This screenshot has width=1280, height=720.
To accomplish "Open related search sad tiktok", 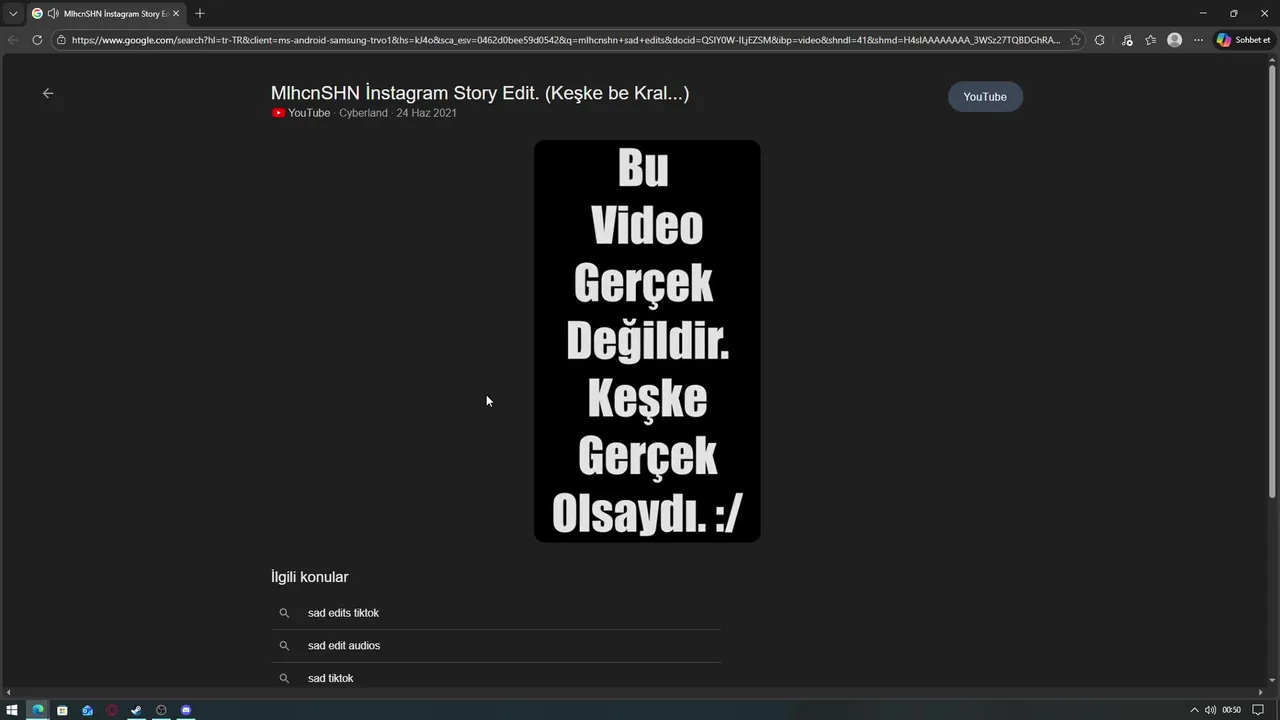I will point(331,678).
